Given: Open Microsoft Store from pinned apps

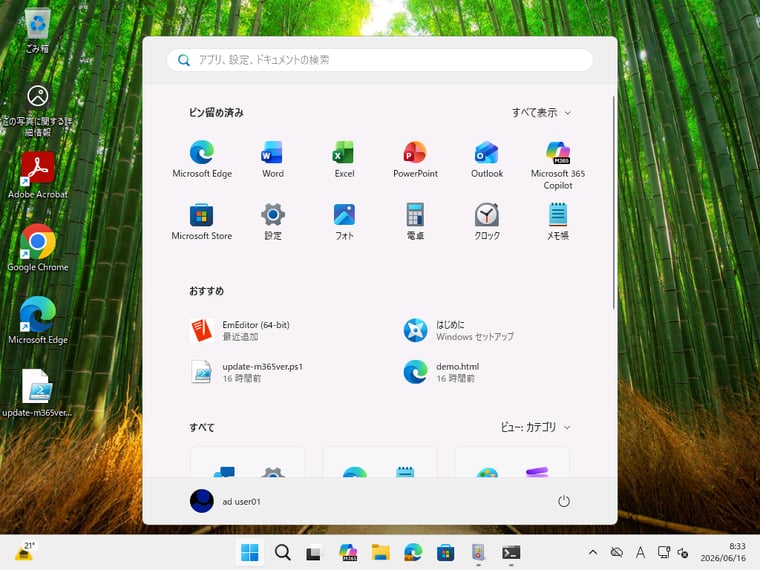Looking at the screenshot, I should point(202,222).
